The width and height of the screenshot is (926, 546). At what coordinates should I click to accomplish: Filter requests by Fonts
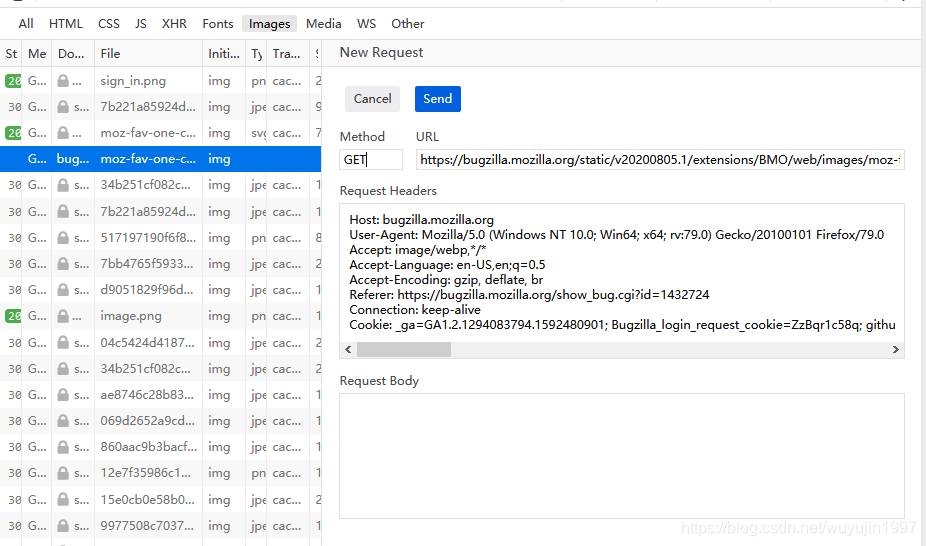[x=218, y=24]
